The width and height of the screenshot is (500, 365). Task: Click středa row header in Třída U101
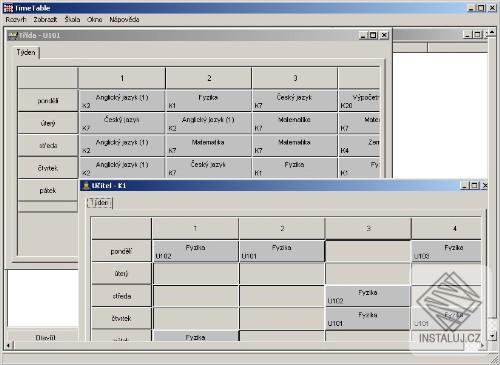(48, 145)
